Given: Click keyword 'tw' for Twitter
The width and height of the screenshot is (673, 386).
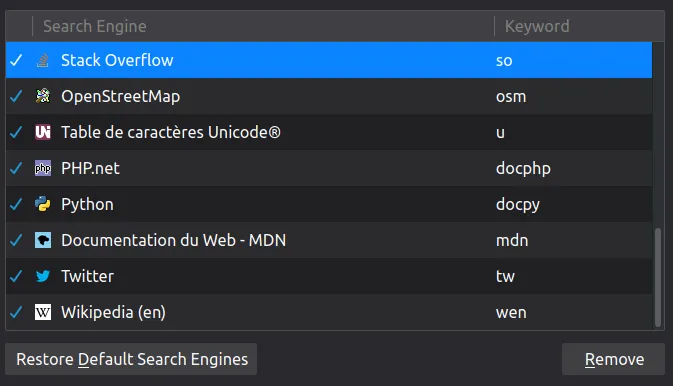Looking at the screenshot, I should [505, 277].
